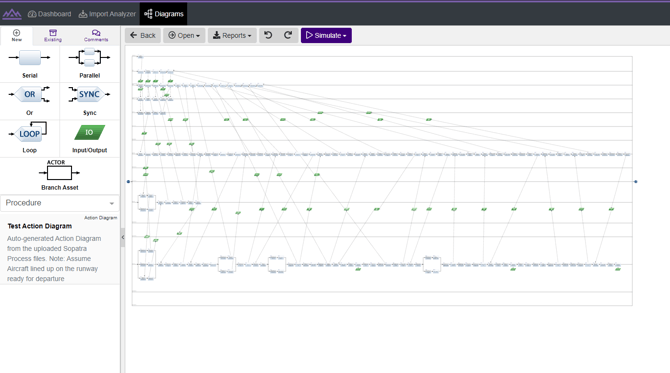
Task: Click the Back button
Action: coord(143,35)
